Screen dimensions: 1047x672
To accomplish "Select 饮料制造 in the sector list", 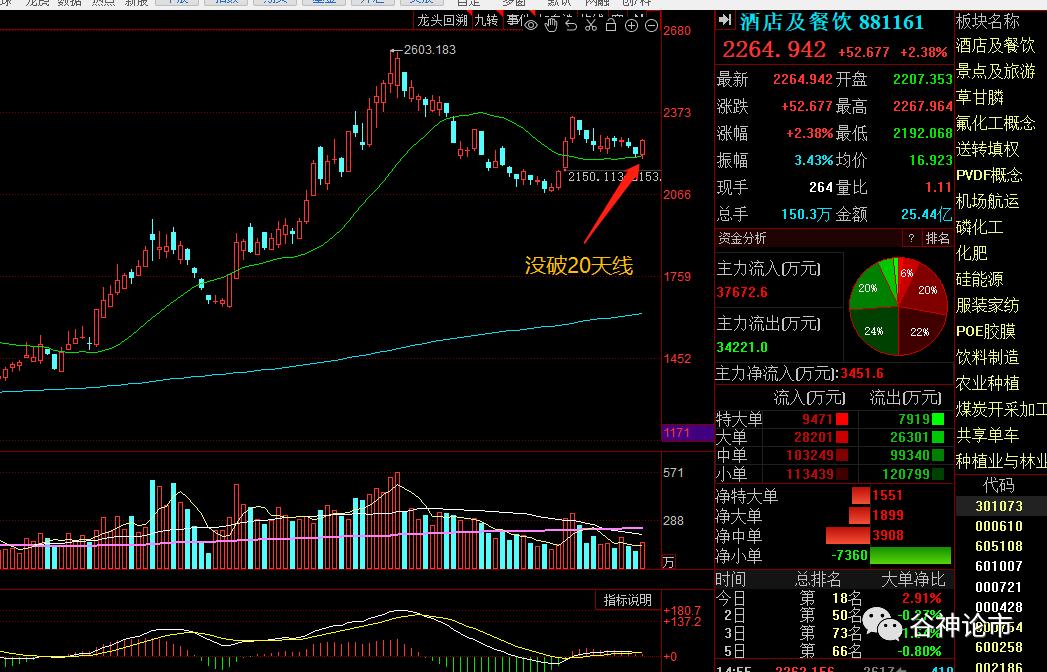I will click(x=988, y=357).
